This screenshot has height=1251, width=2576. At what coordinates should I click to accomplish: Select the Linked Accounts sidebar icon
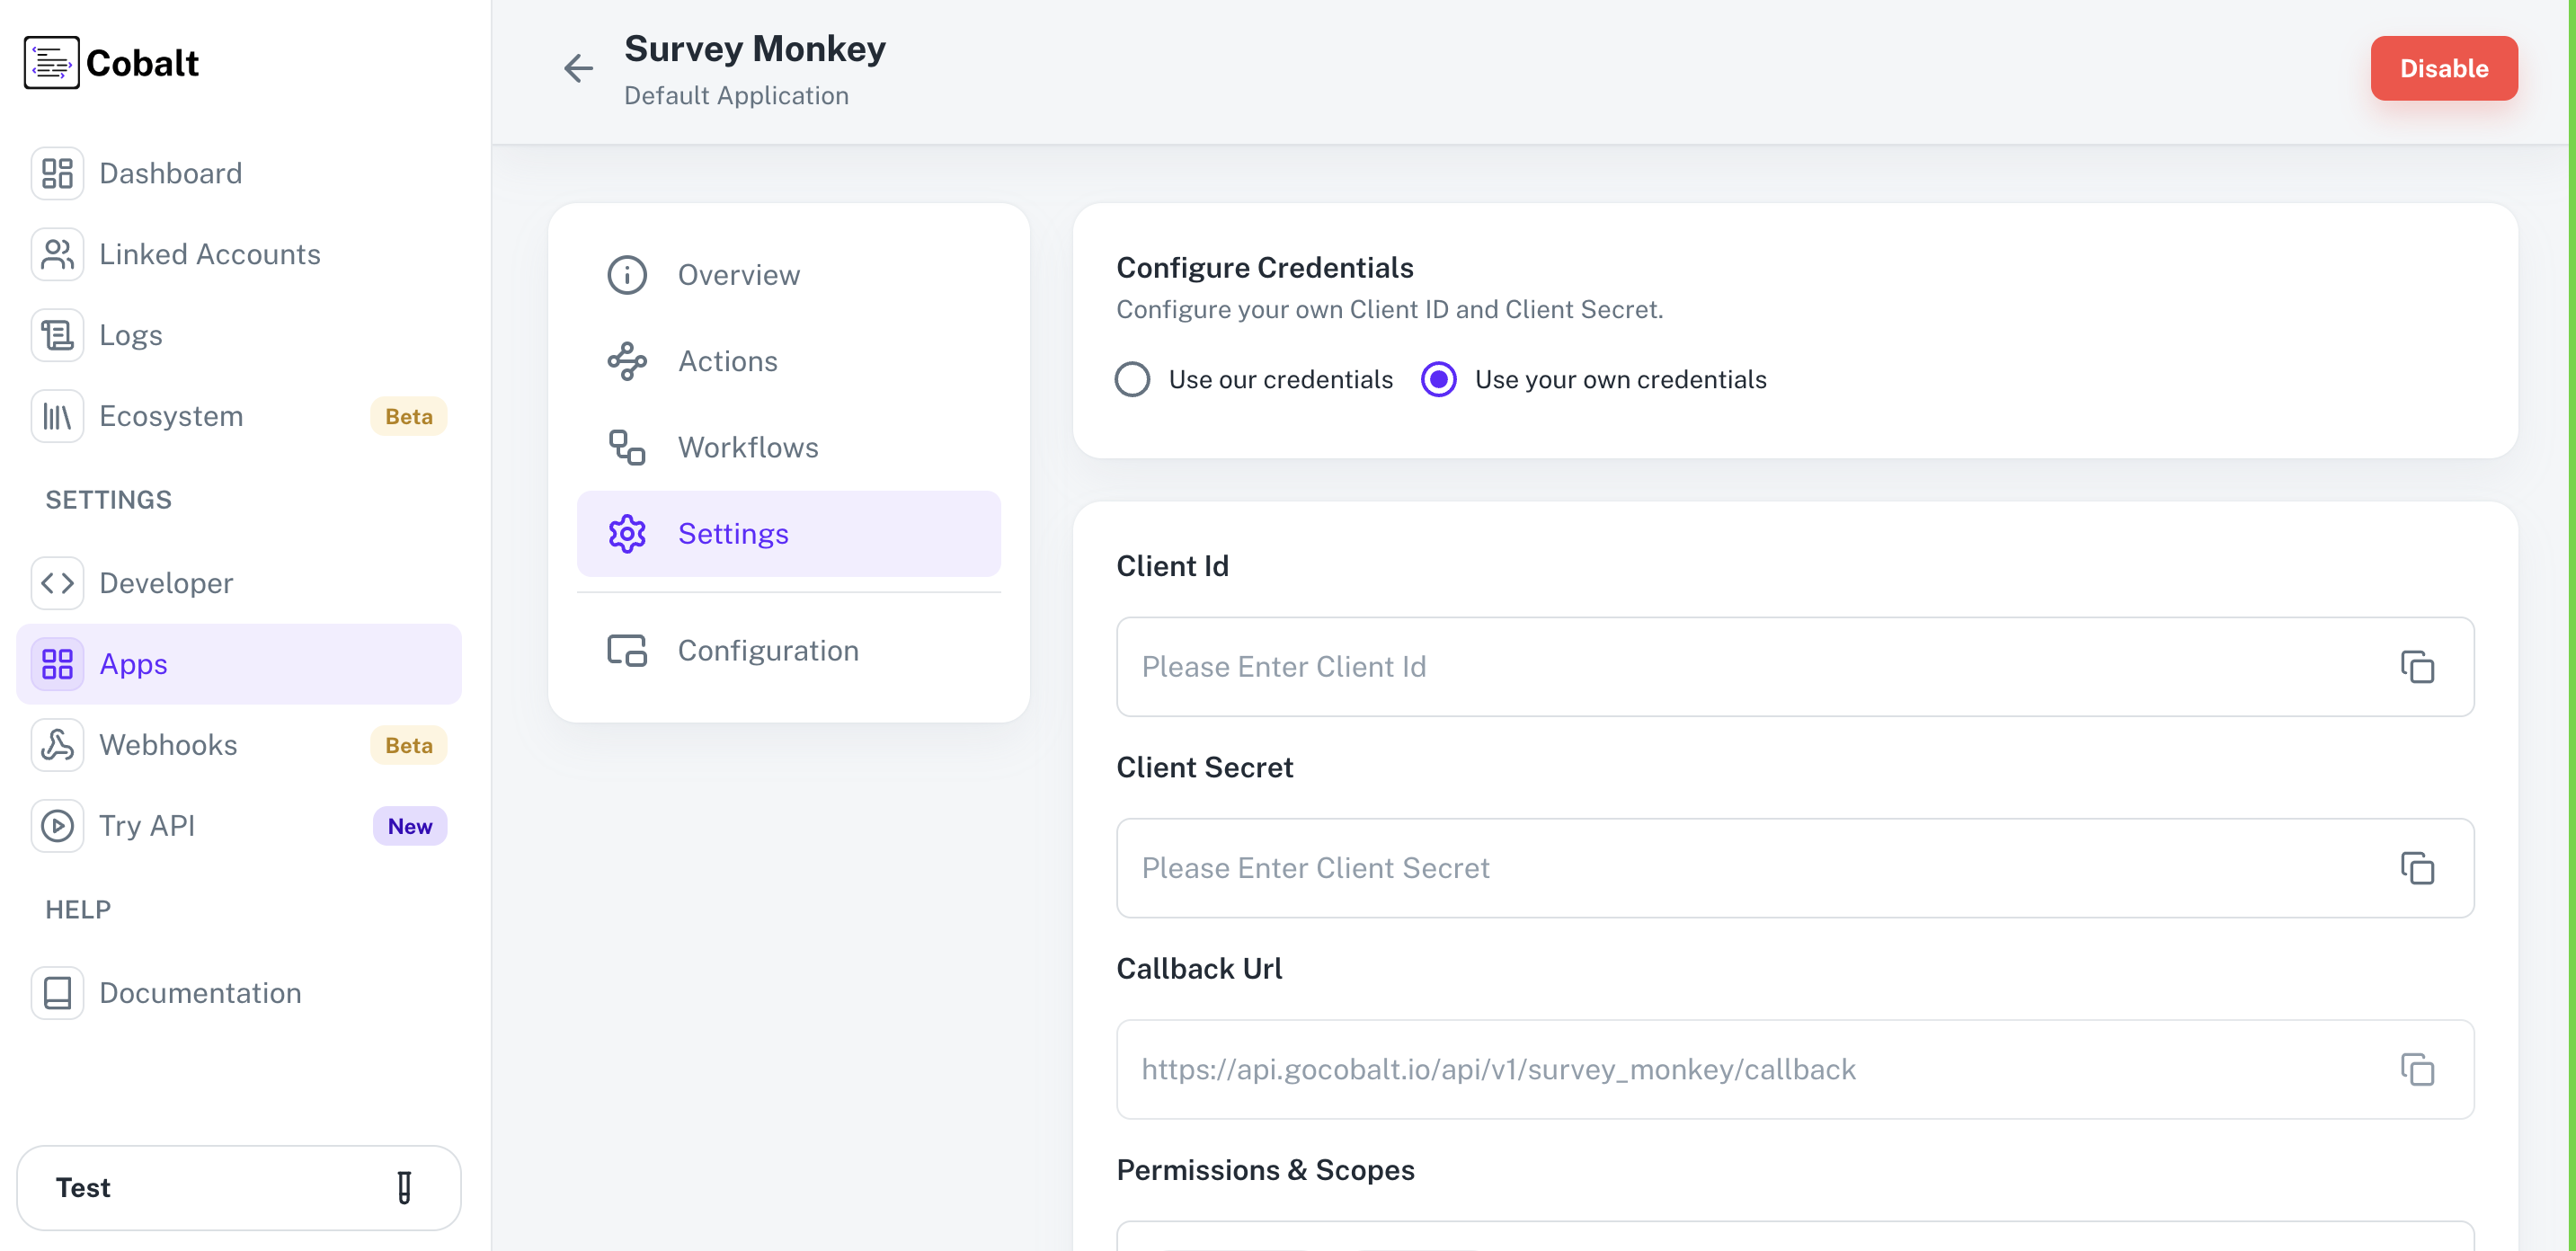(x=57, y=254)
